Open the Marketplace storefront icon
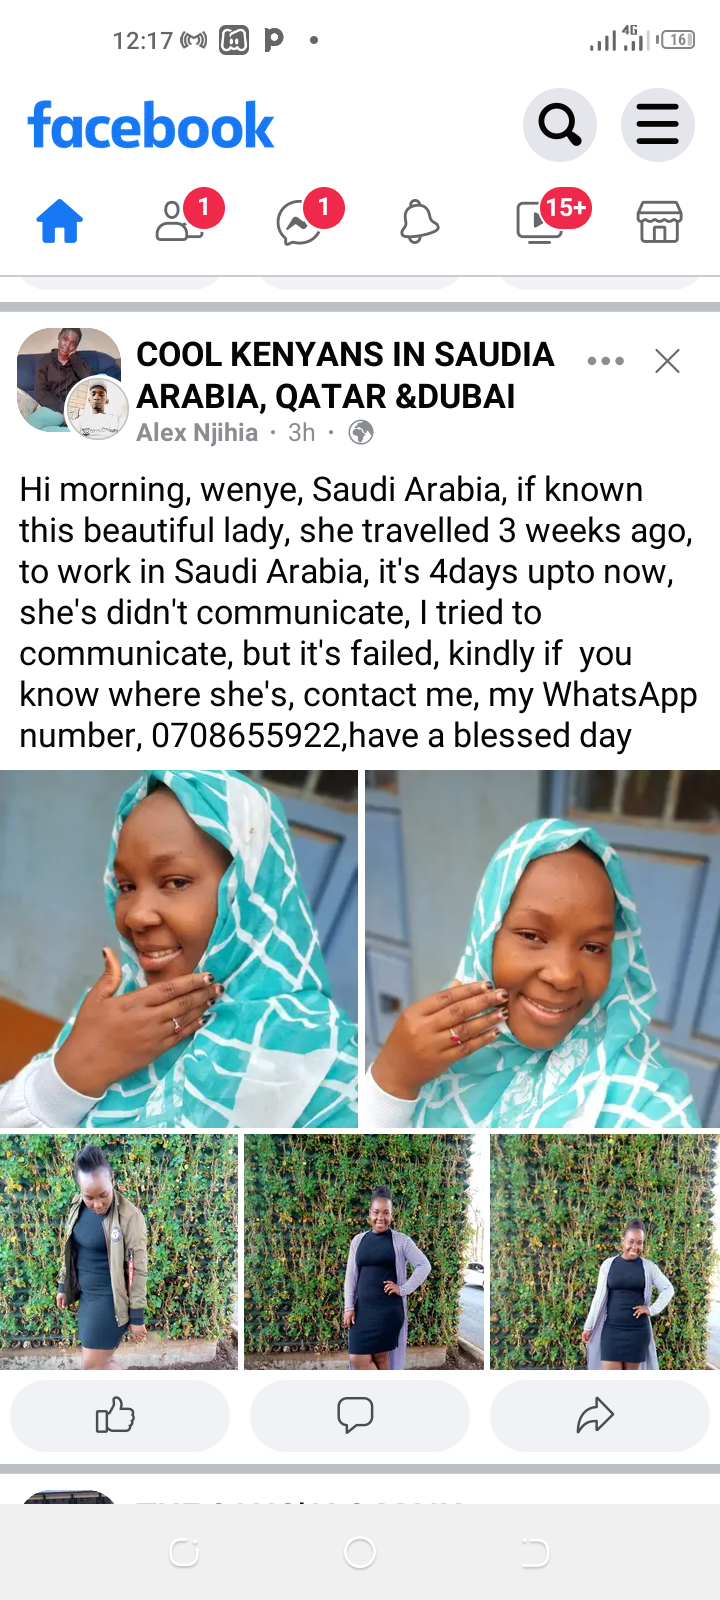This screenshot has width=720, height=1600. coord(660,221)
